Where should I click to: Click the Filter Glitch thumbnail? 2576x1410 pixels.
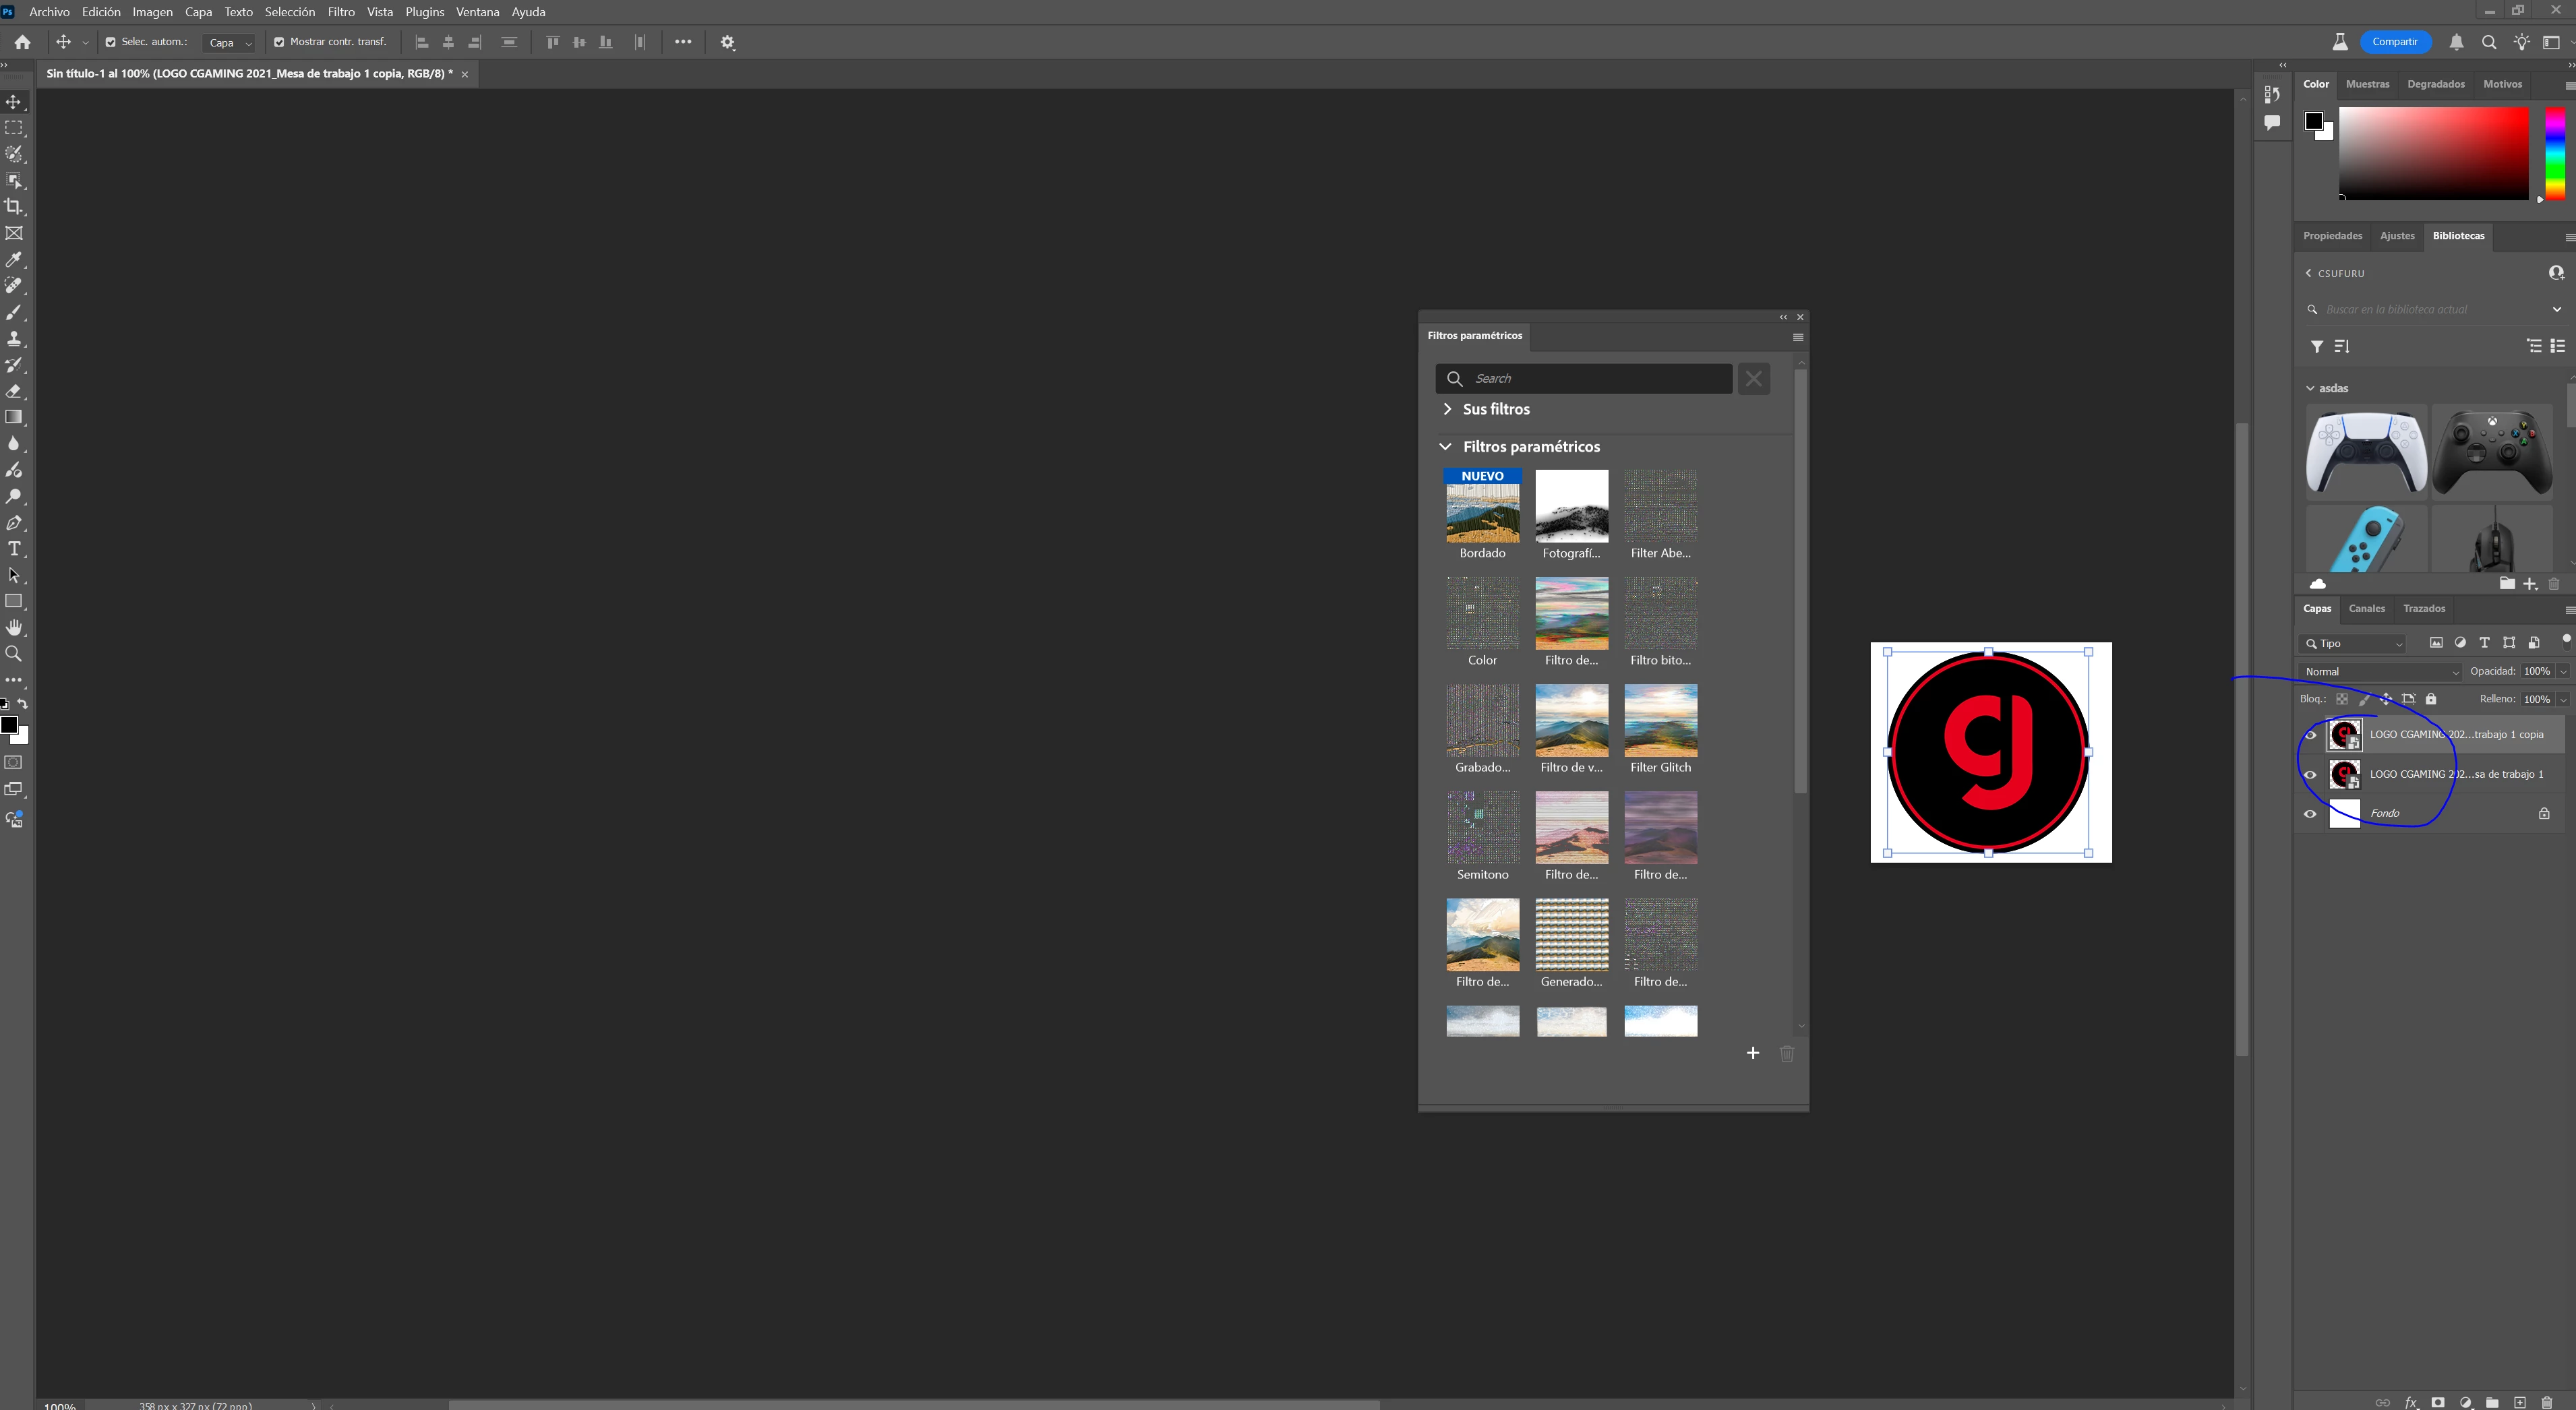pos(1660,720)
